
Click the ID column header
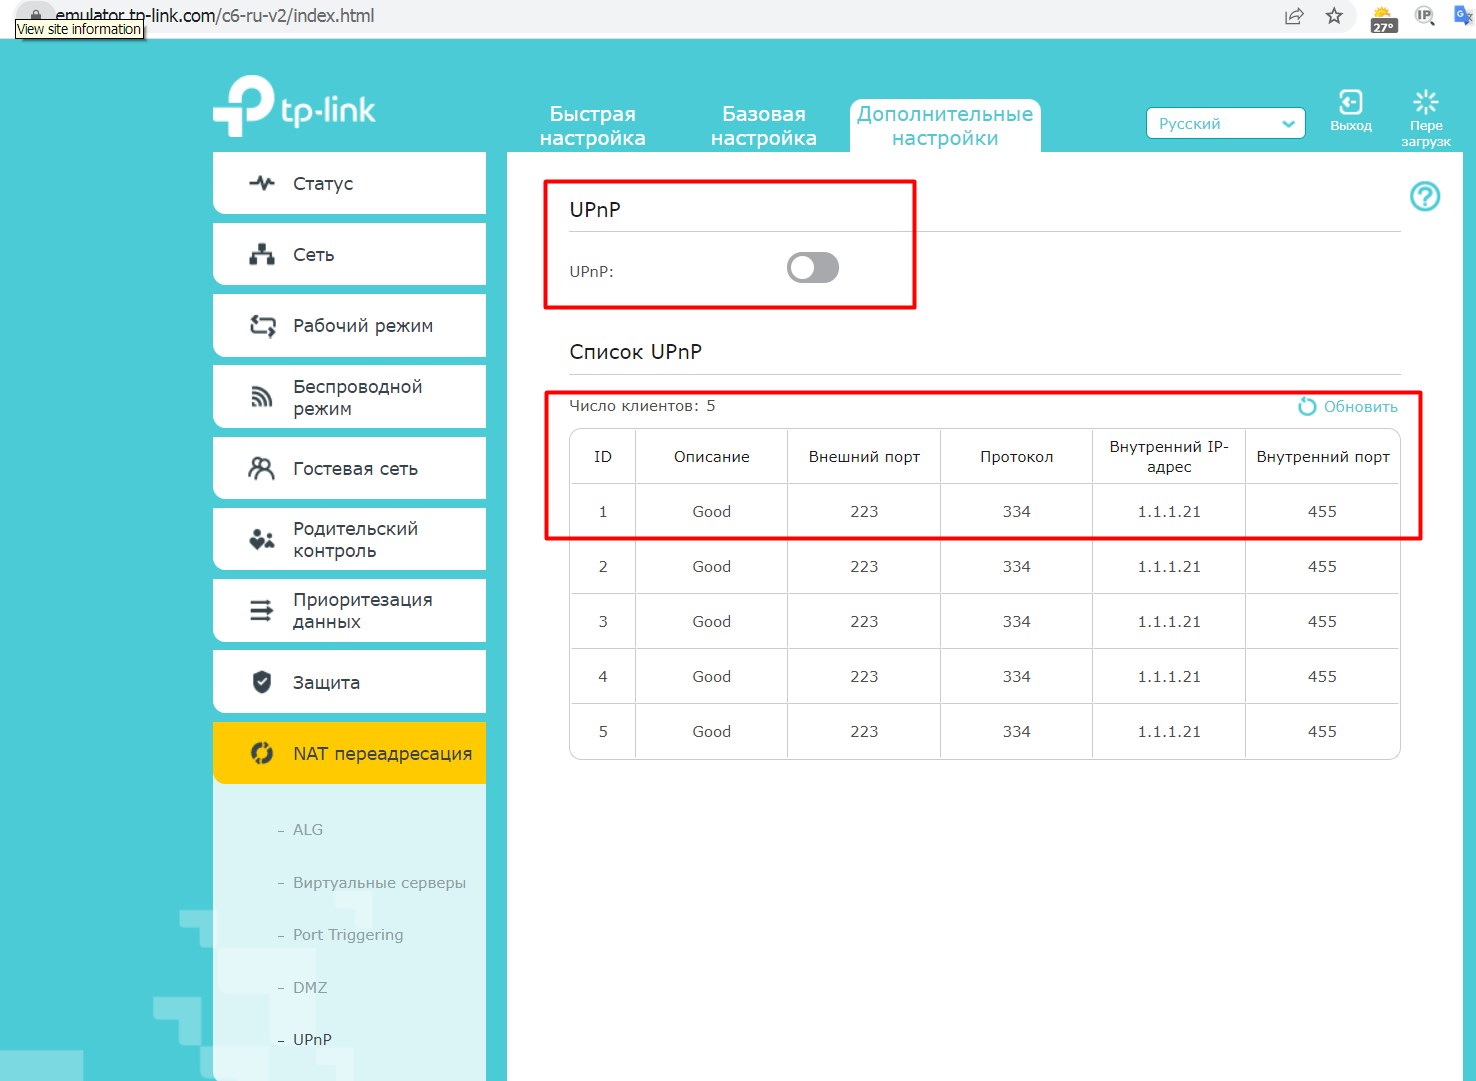tap(603, 457)
